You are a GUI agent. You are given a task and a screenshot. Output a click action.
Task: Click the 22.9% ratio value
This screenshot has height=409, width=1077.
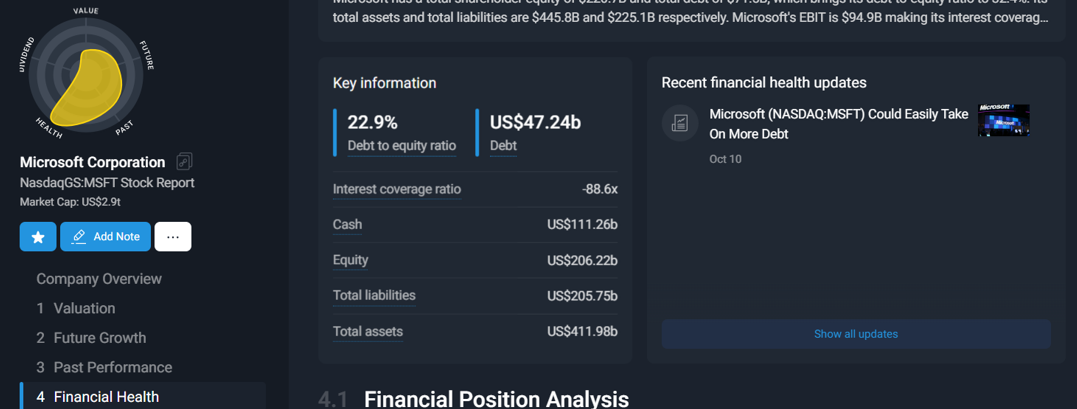point(372,122)
